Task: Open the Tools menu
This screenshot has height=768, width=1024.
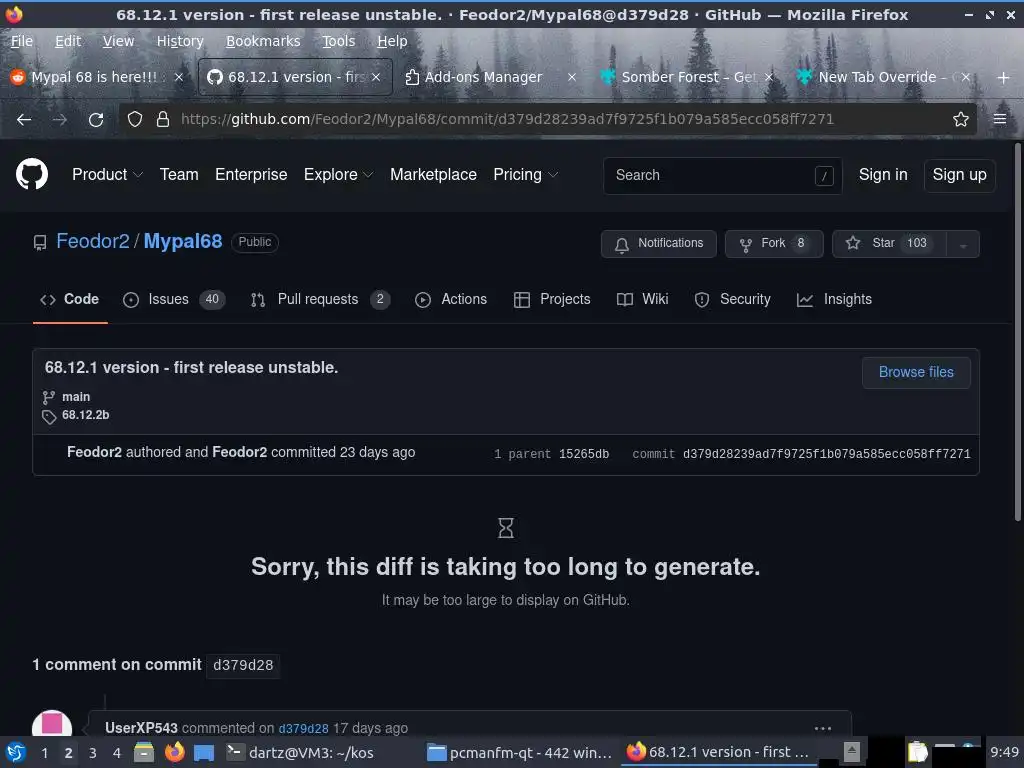Action: 338,41
